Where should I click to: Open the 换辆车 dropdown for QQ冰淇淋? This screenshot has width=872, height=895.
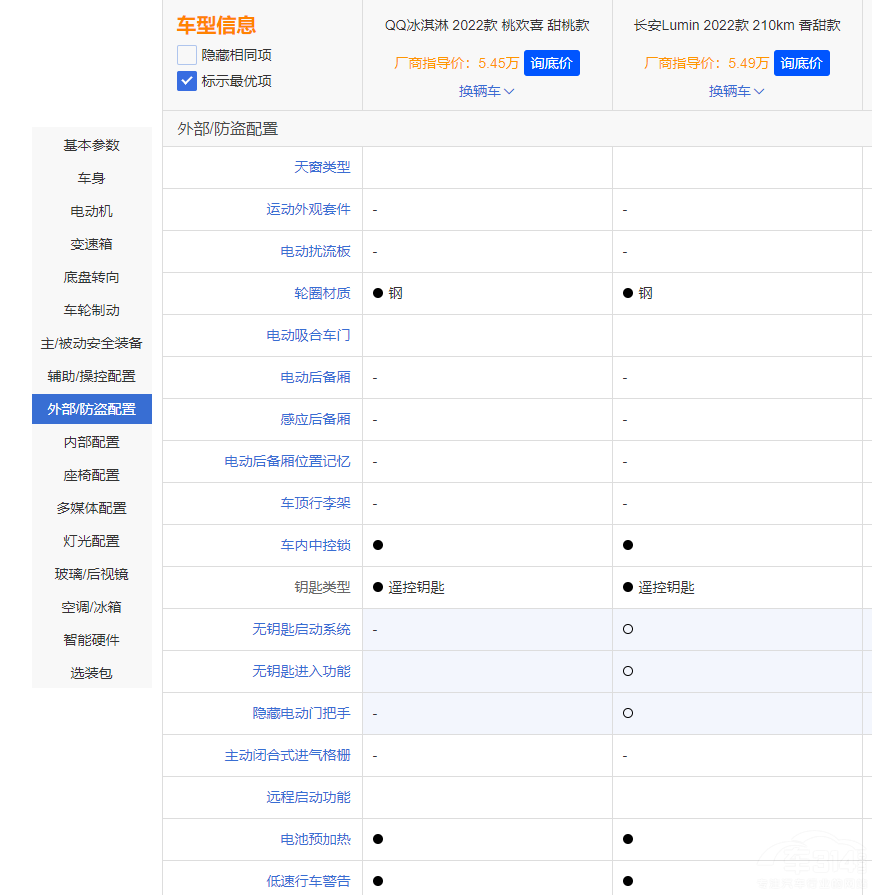click(486, 90)
